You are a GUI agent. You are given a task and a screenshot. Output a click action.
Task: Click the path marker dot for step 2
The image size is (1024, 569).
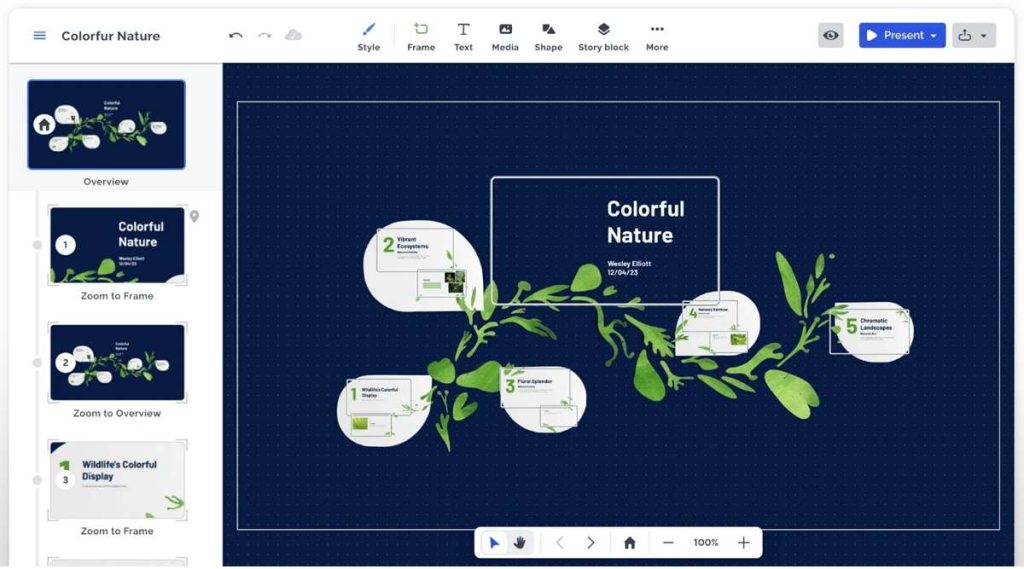tap(37, 363)
